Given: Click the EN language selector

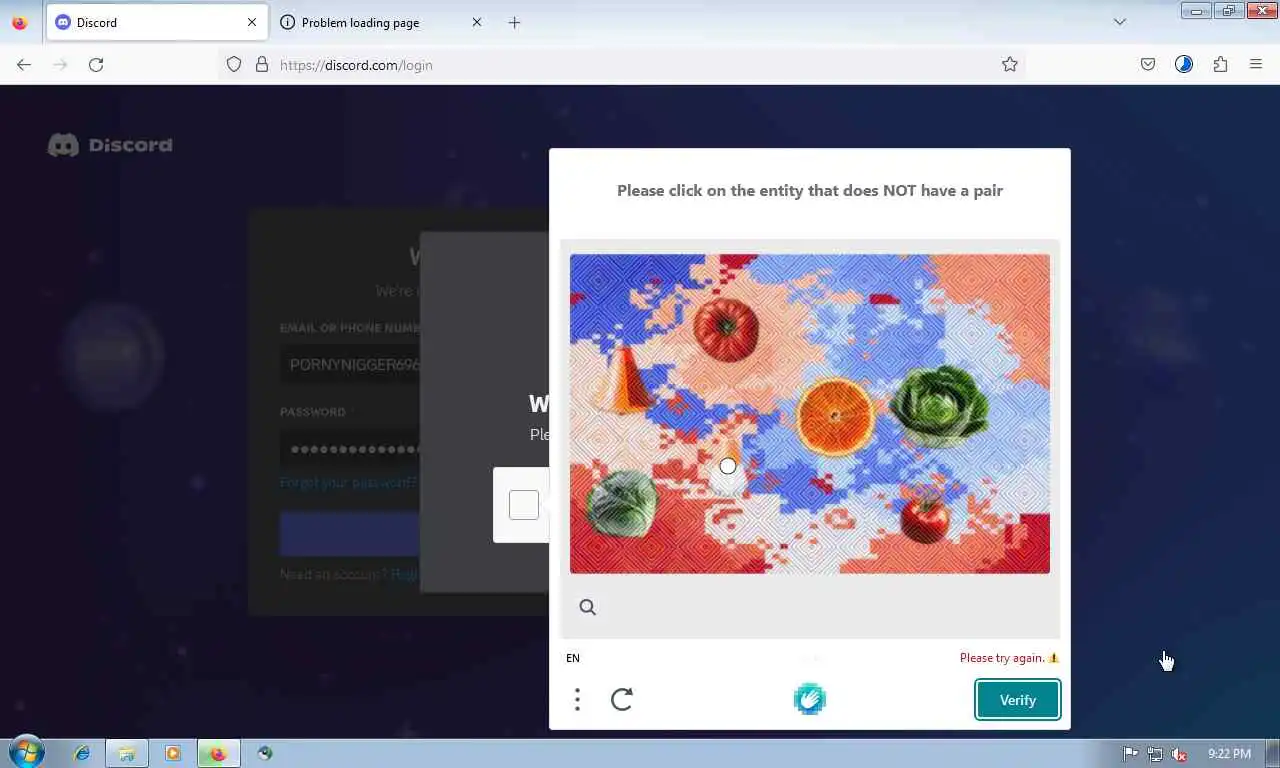Looking at the screenshot, I should 573,658.
